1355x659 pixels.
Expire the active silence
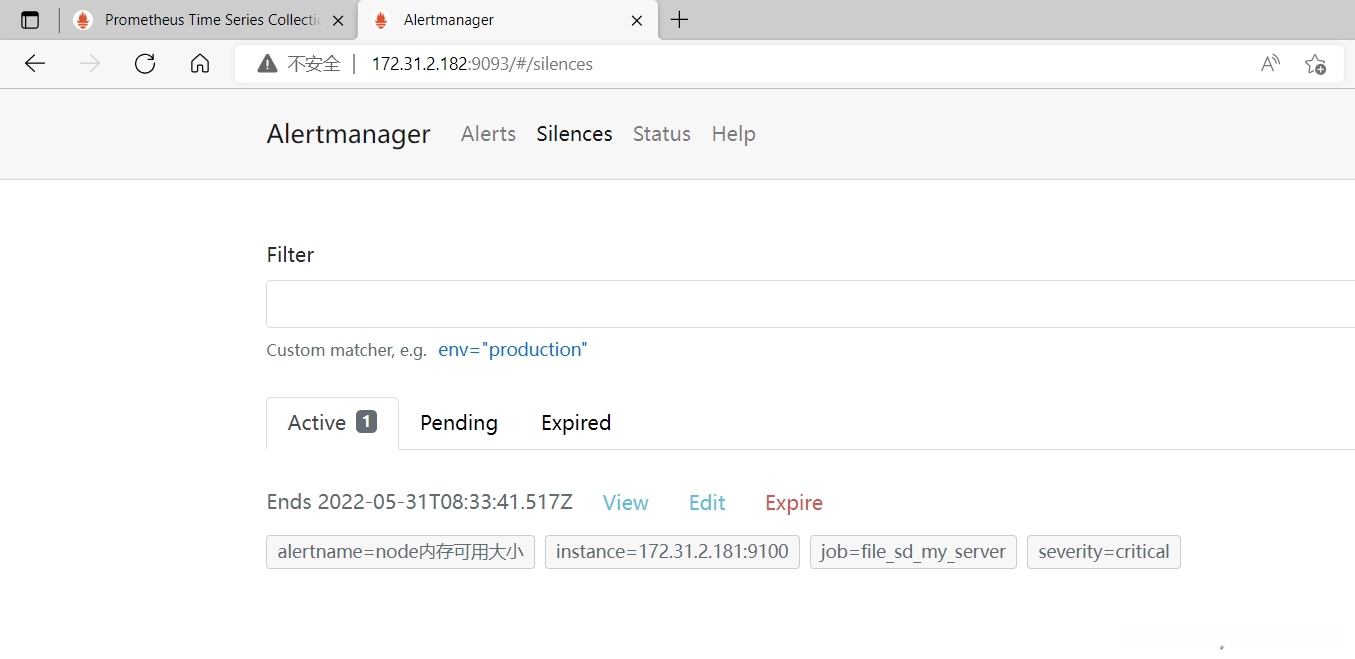pyautogui.click(x=794, y=503)
